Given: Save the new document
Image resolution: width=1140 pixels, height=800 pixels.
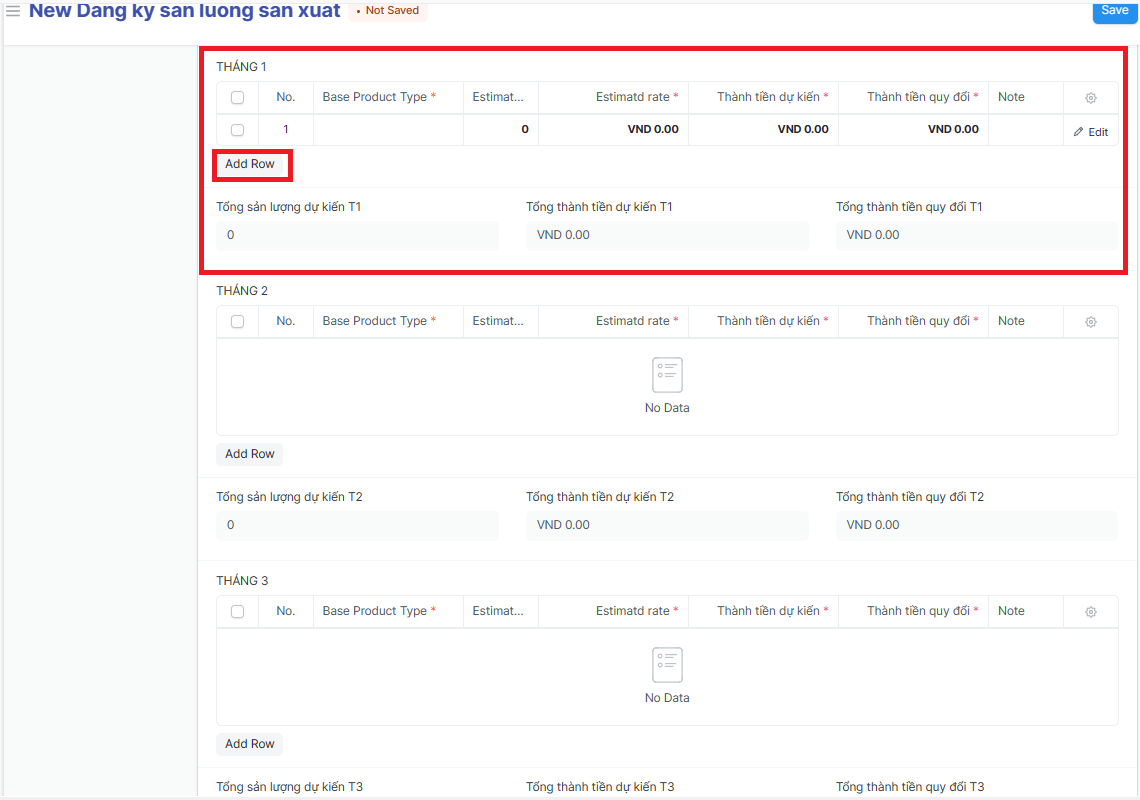Looking at the screenshot, I should click(1114, 11).
